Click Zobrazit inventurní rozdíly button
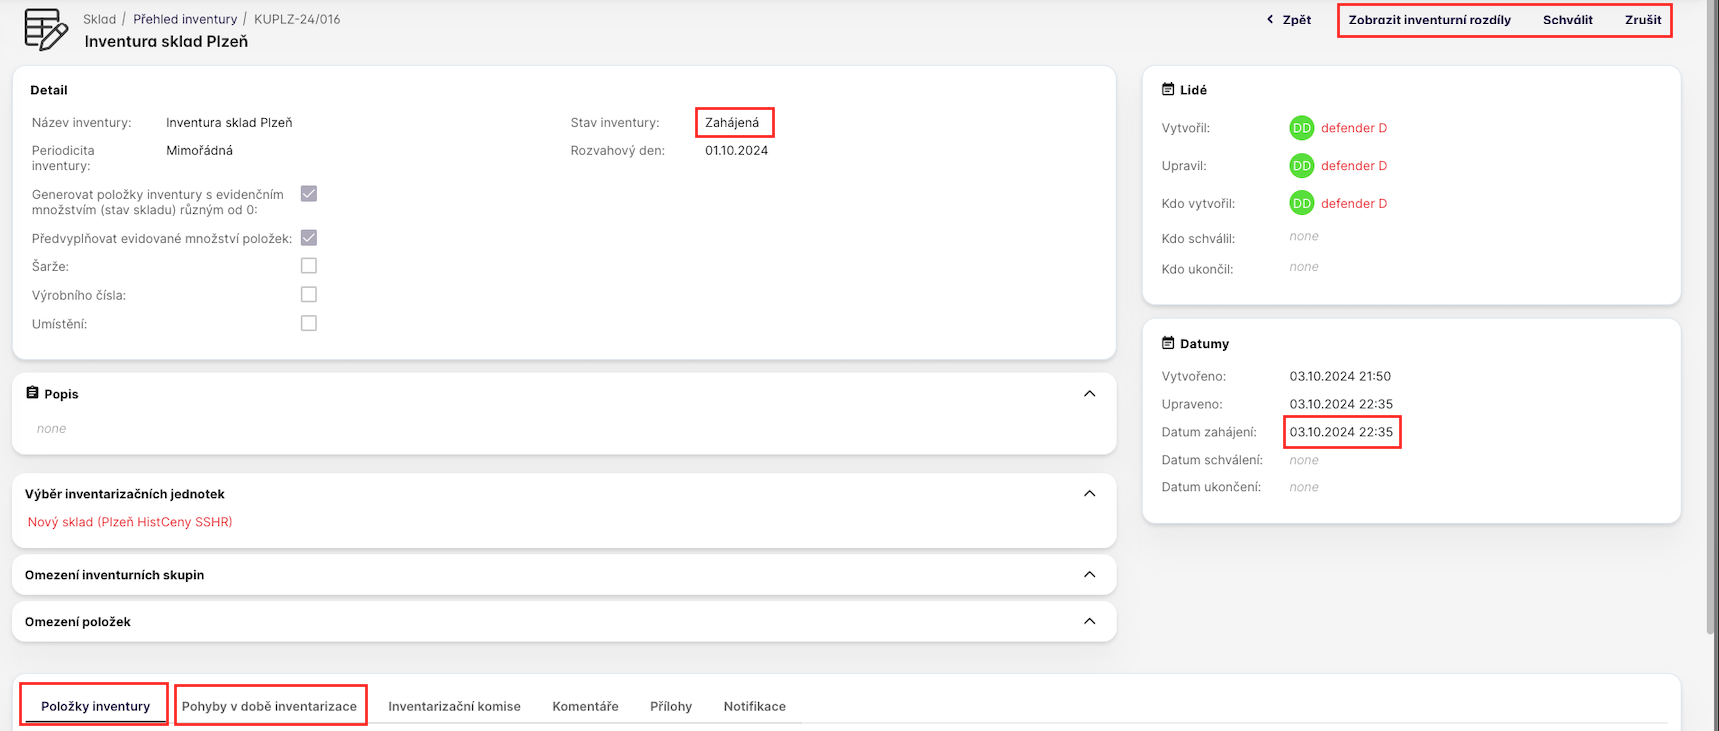1719x731 pixels. pos(1429,20)
